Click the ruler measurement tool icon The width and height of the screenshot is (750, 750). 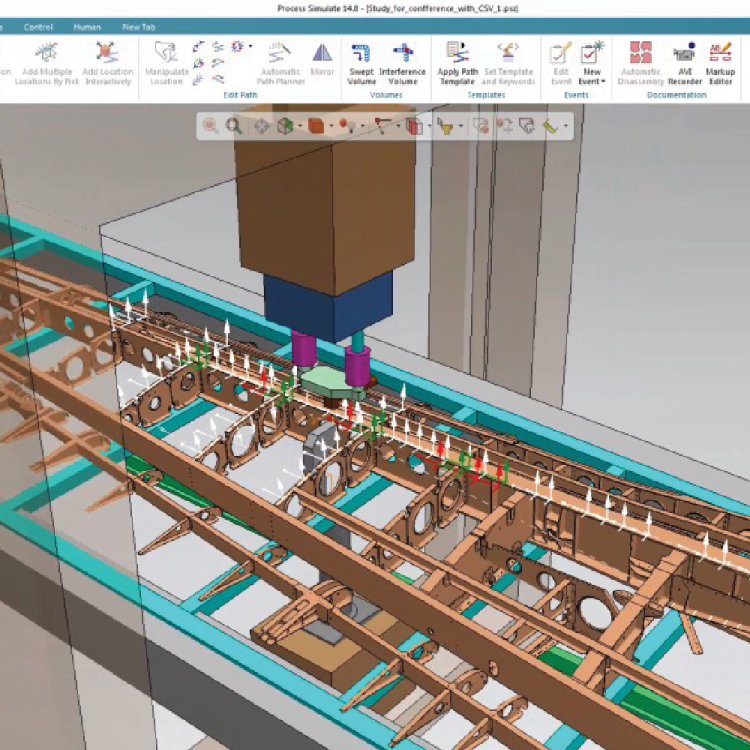point(550,126)
